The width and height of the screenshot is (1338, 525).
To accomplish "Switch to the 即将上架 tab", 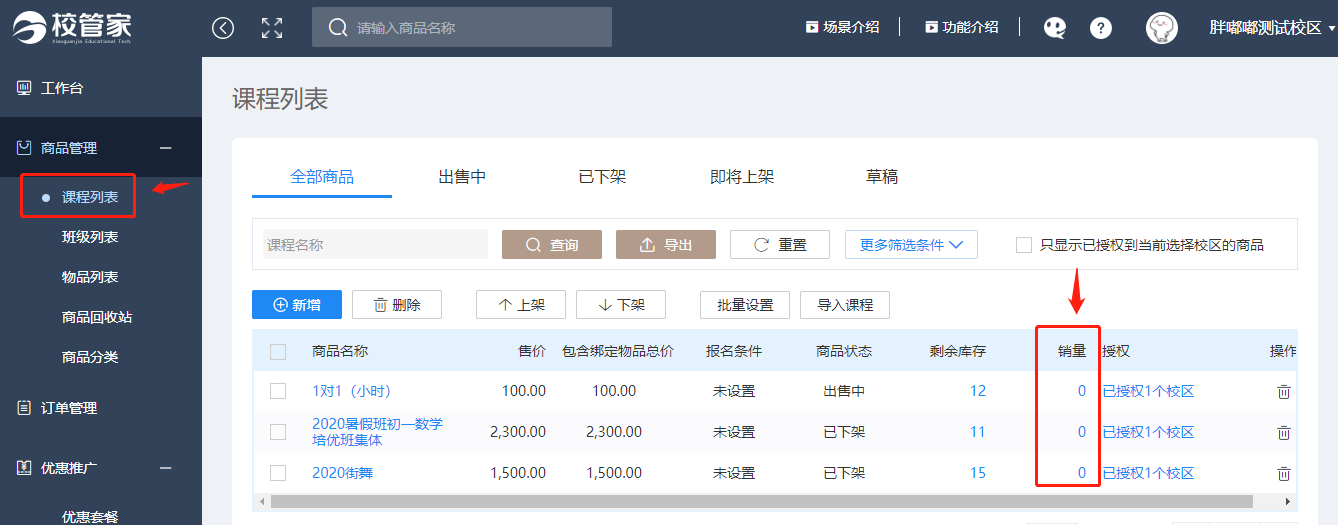I will click(742, 177).
